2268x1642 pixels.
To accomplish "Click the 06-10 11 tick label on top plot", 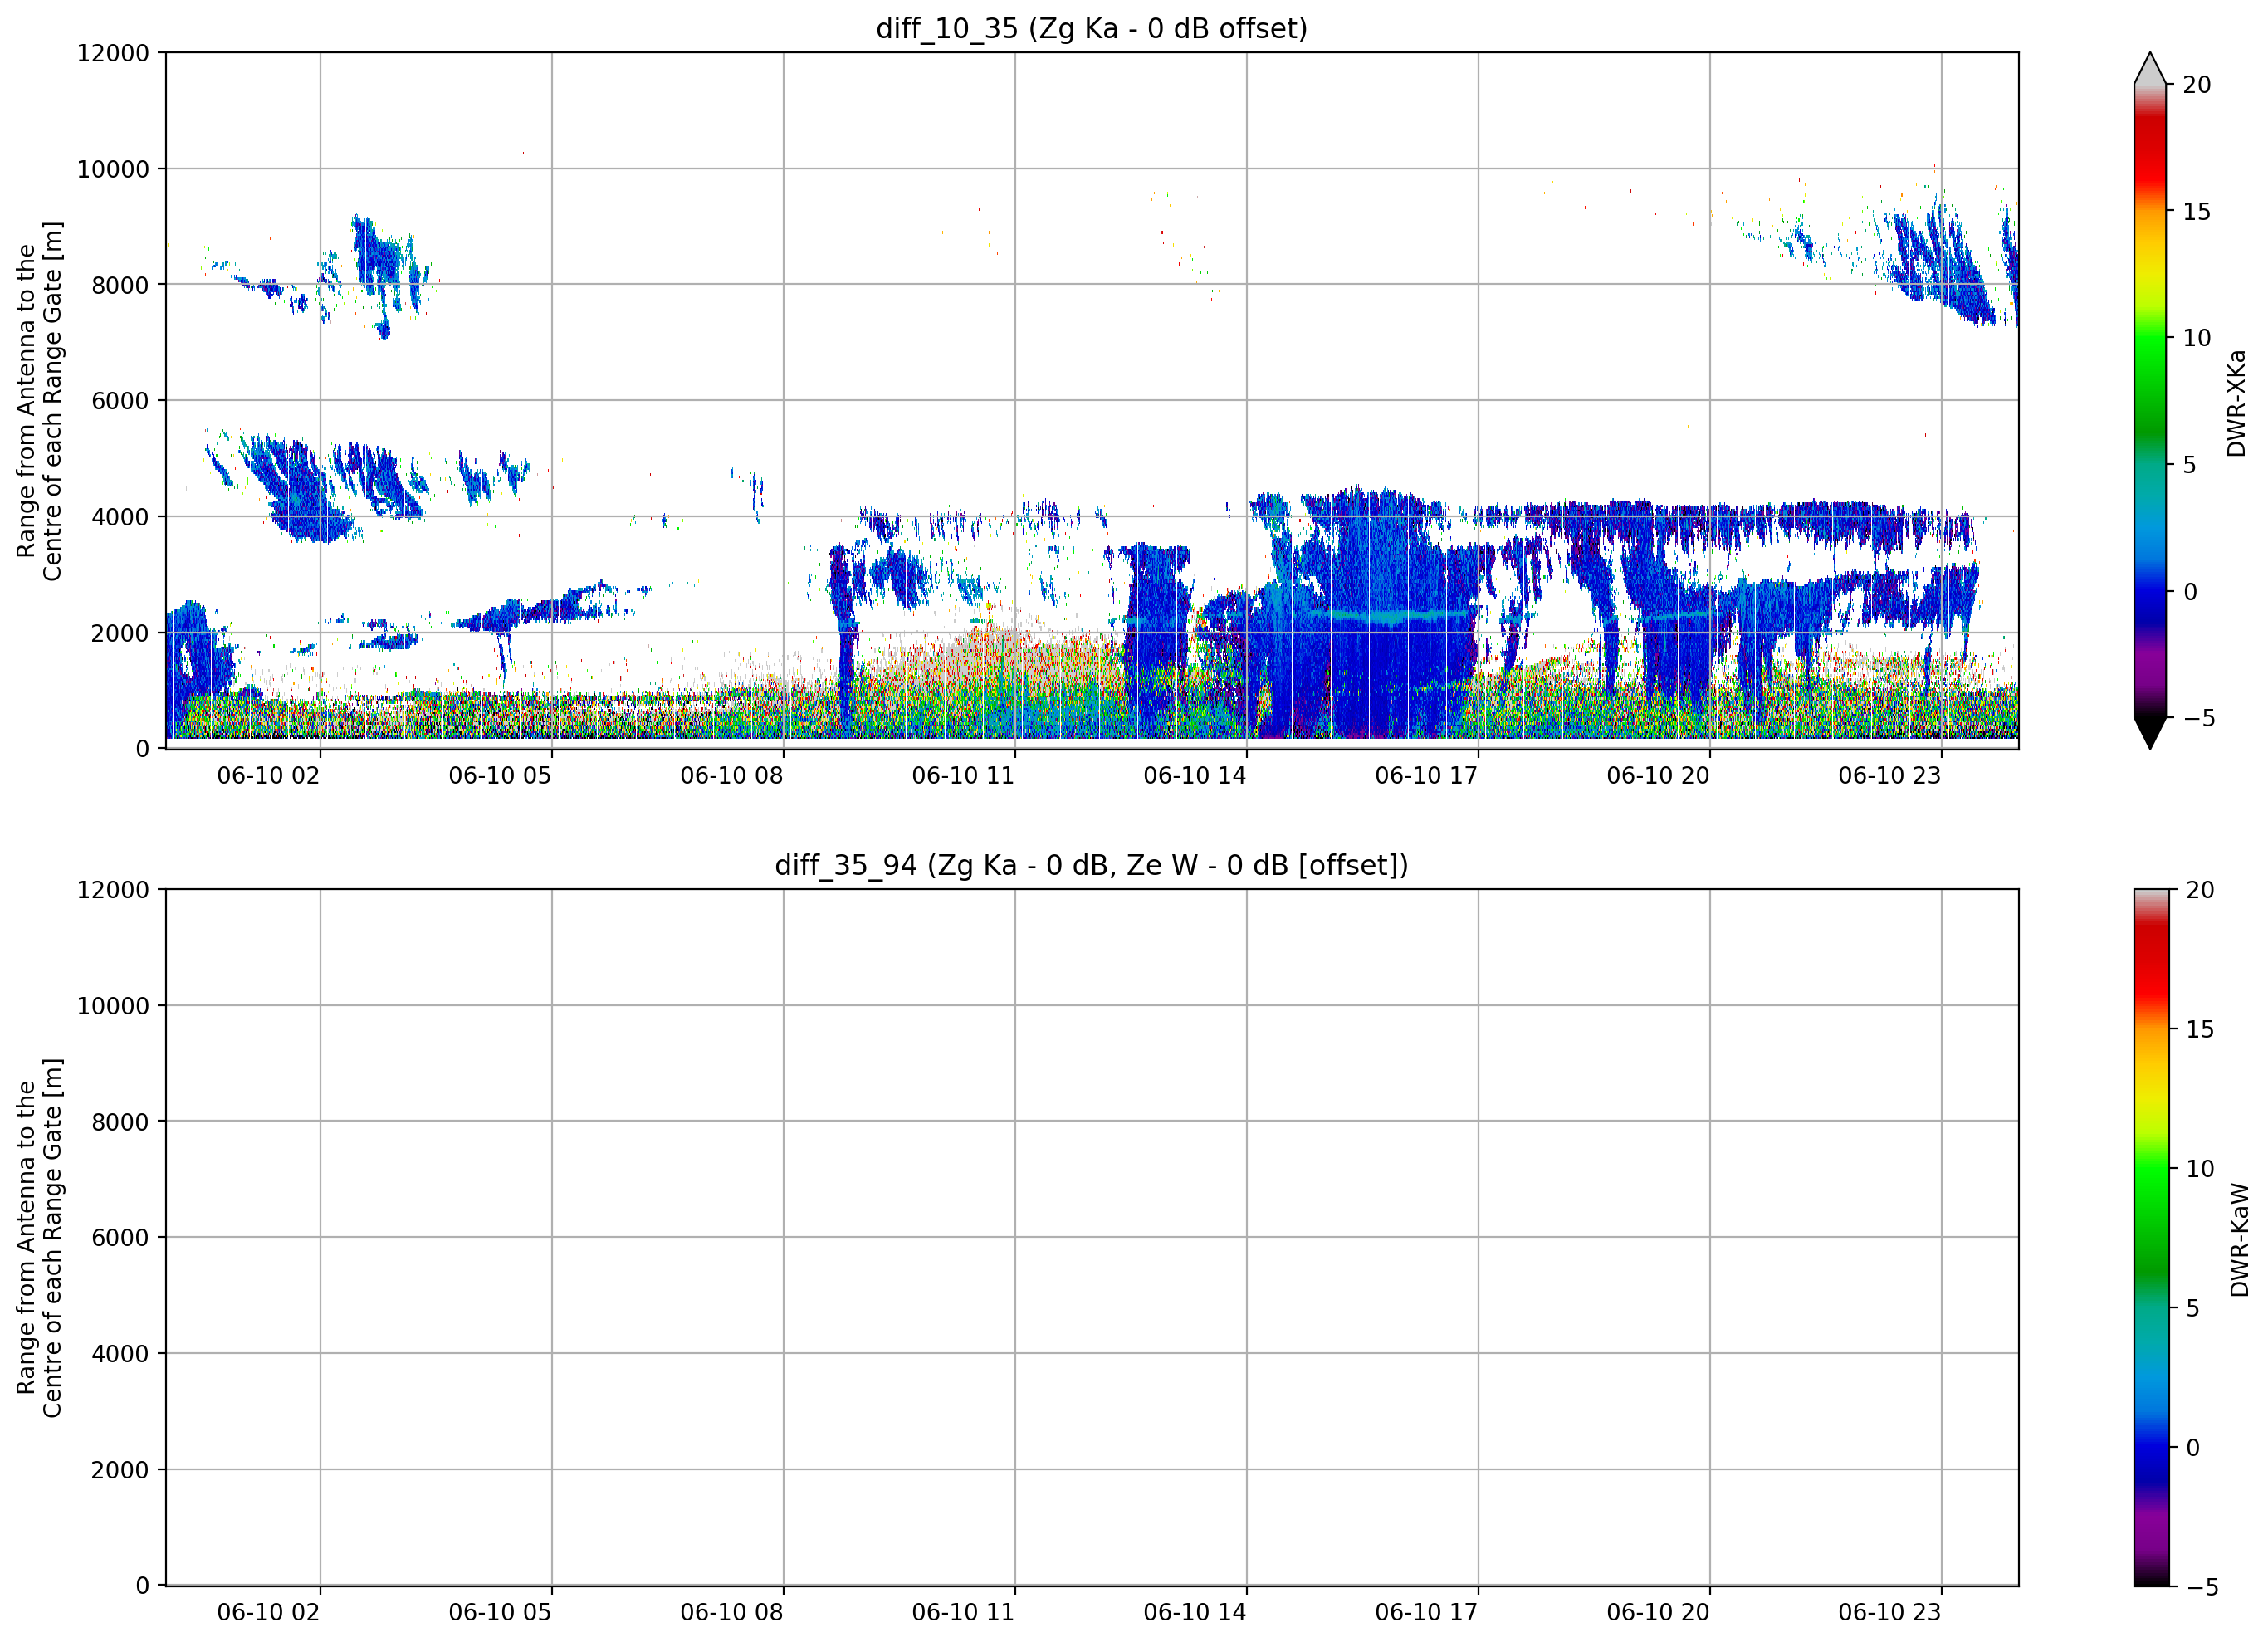I will coord(963,776).
